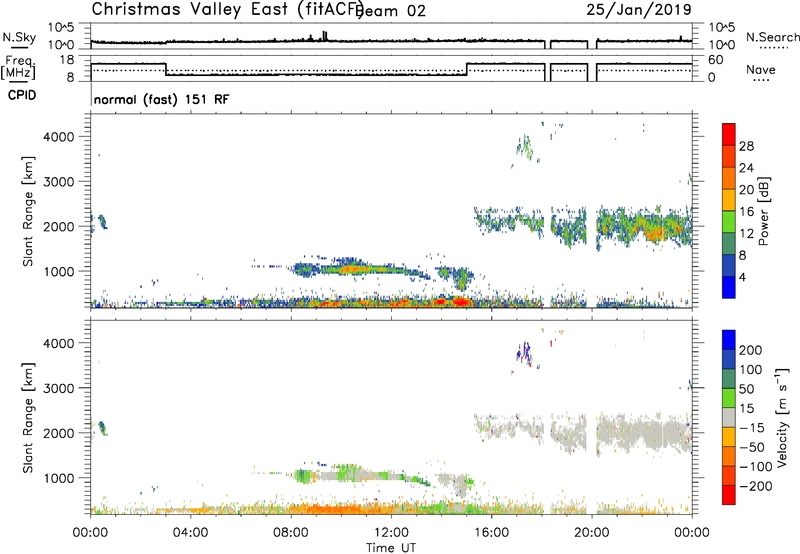Click the 'N.Sky' legend label
800x554 pixels.
pos(19,37)
